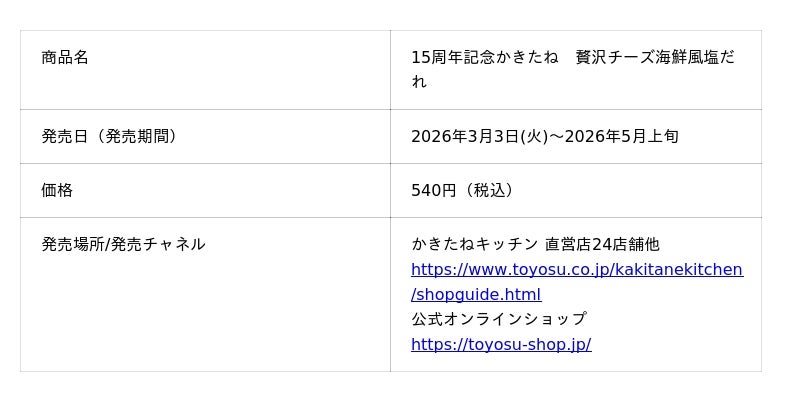This screenshot has height=402, width=800.
Task: Click the 2026年3月3日(火) start date
Action: point(479,136)
